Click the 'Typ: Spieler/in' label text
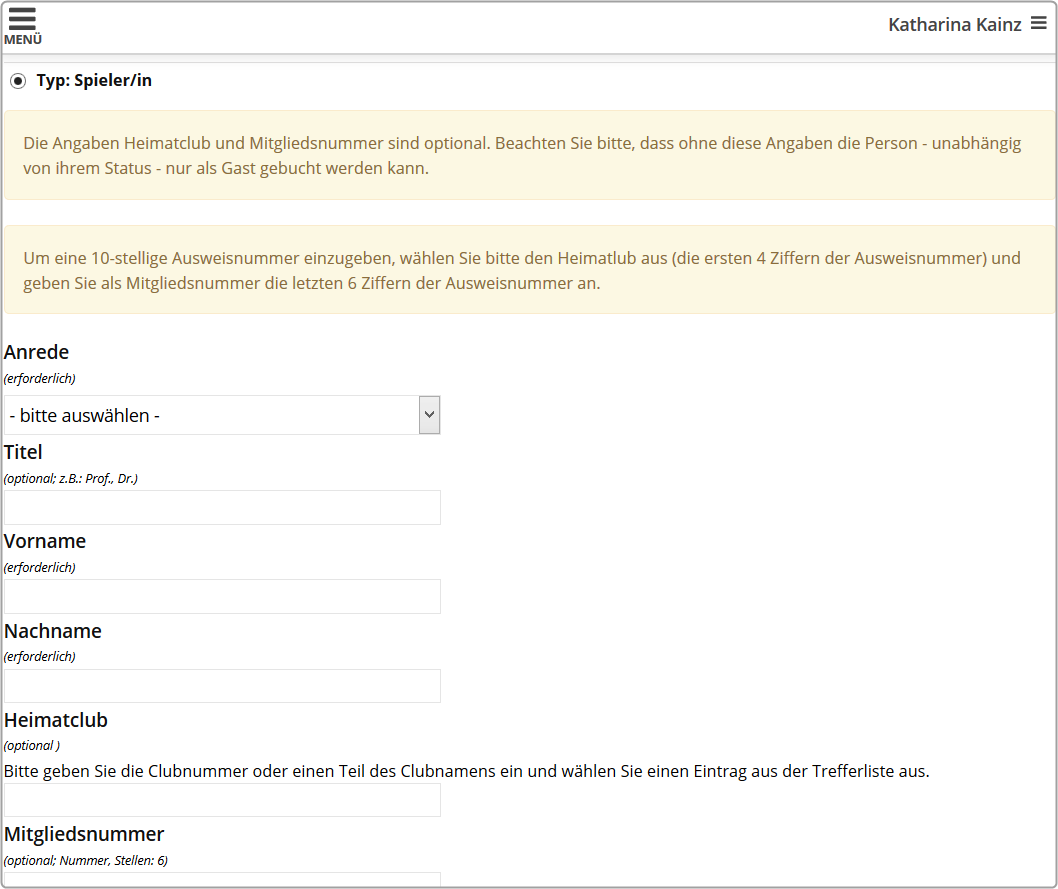1058x889 pixels. coord(94,81)
